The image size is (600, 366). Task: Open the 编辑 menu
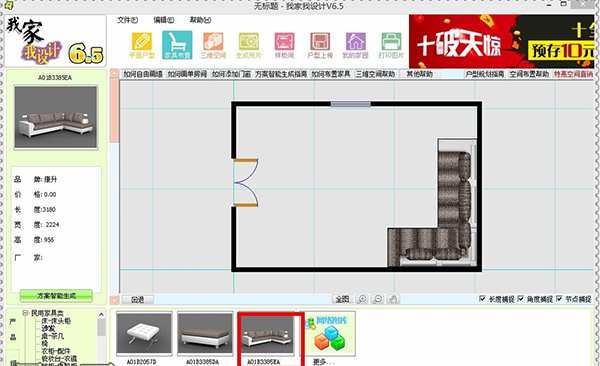[x=164, y=20]
